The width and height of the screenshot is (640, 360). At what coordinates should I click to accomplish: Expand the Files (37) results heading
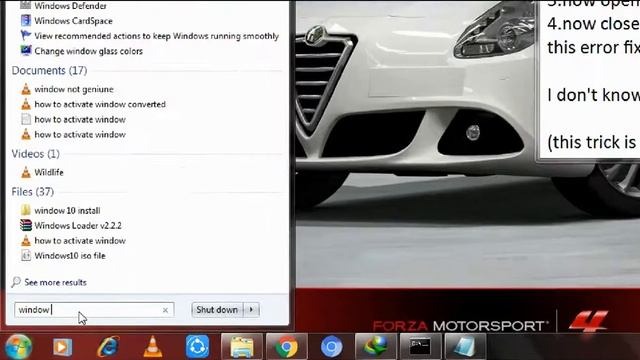[x=33, y=192]
